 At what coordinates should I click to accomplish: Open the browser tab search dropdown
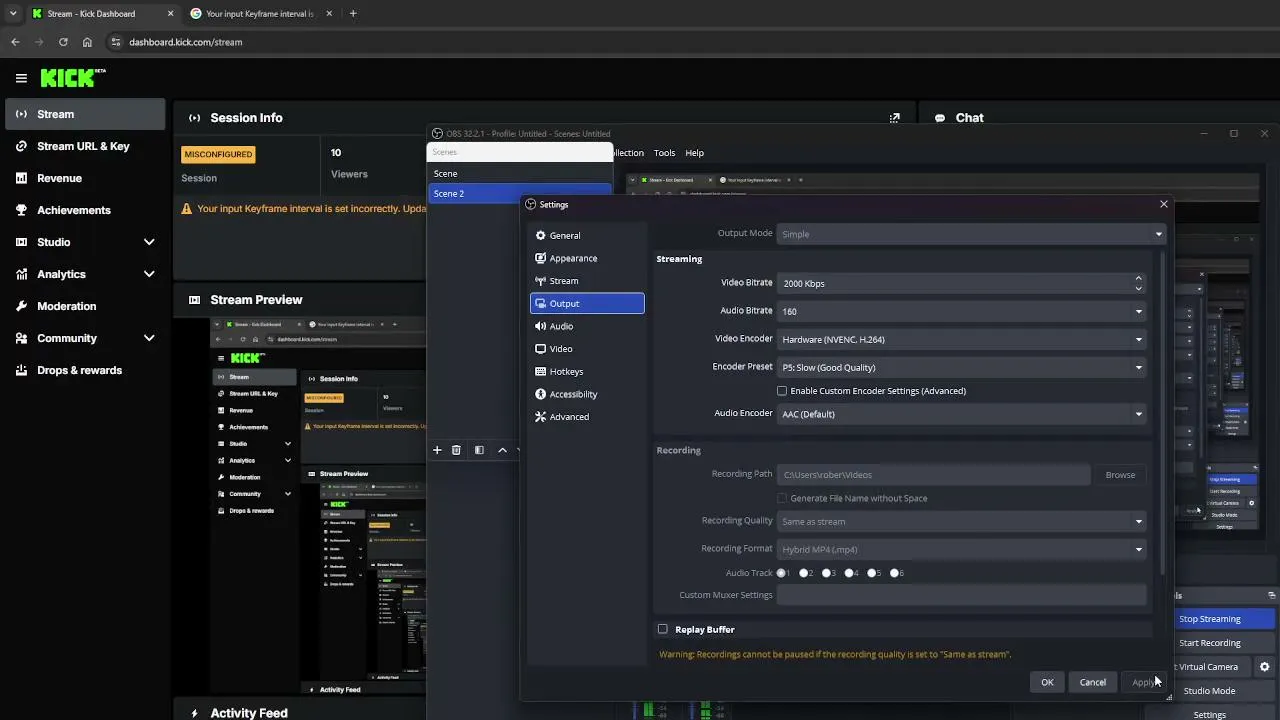13,14
